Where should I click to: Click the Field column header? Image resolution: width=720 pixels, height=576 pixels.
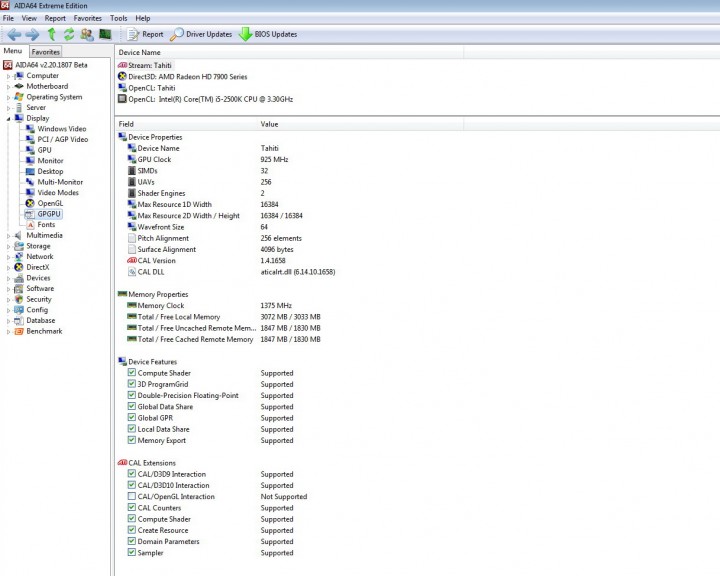pyautogui.click(x=186, y=124)
